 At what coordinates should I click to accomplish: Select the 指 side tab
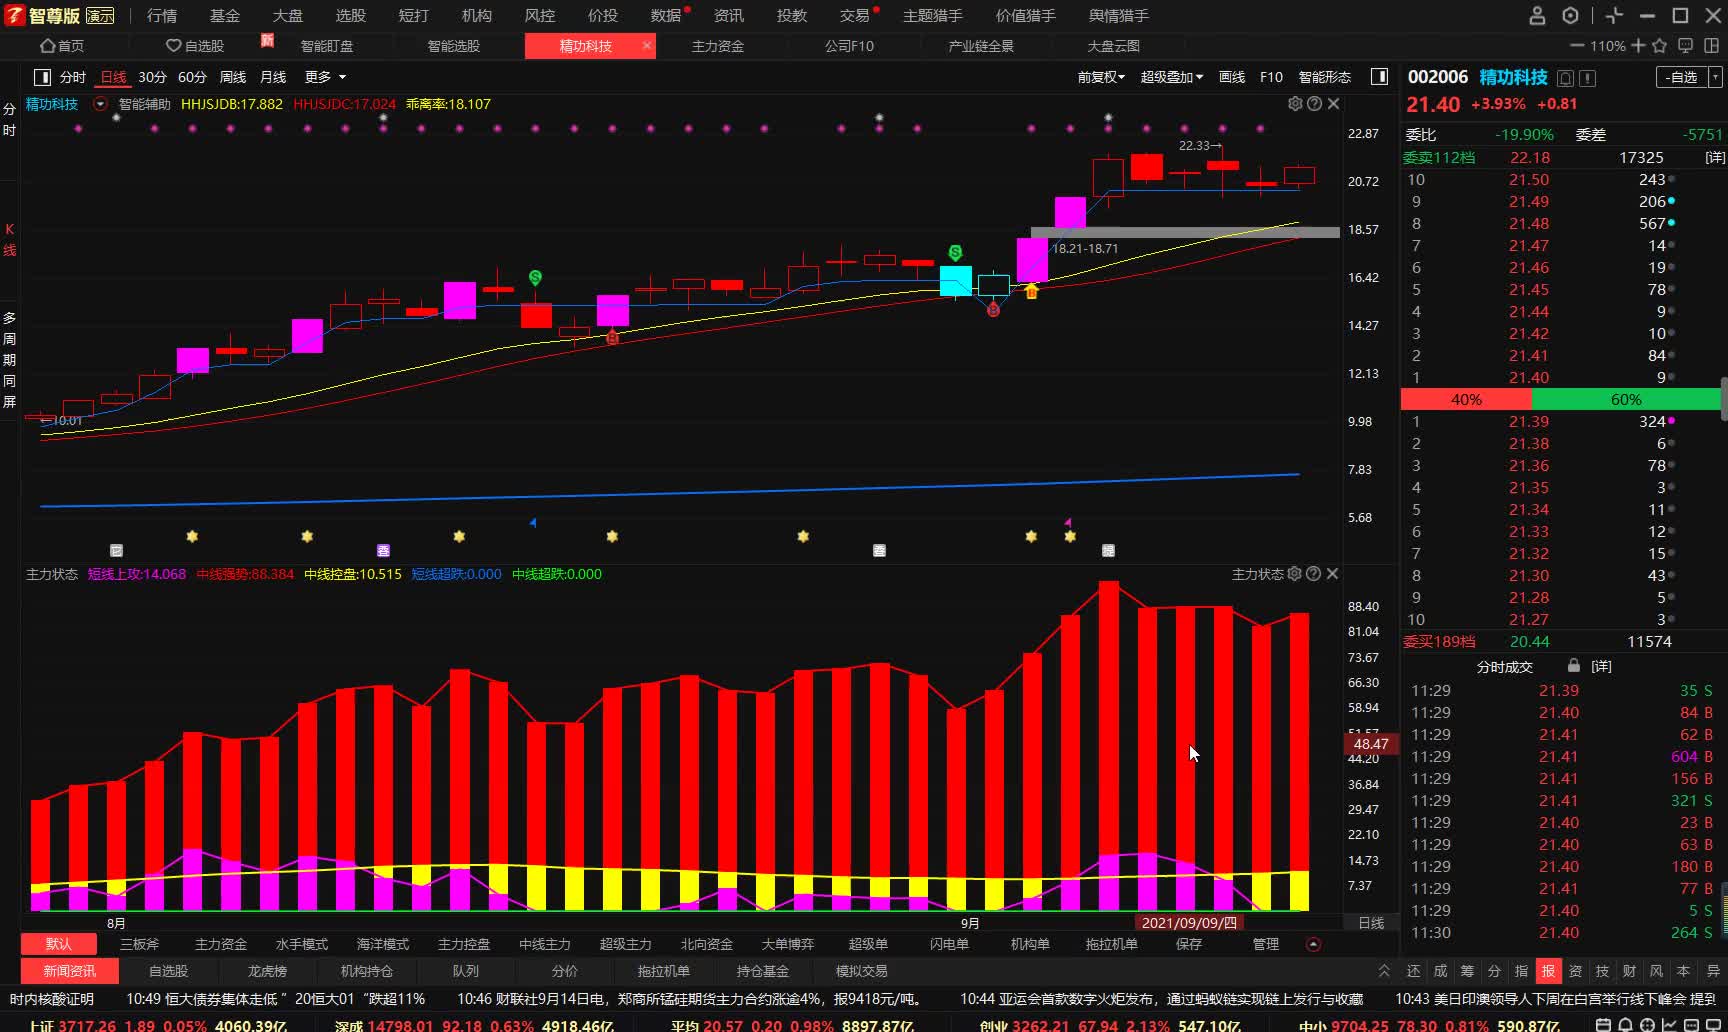click(x=1521, y=971)
